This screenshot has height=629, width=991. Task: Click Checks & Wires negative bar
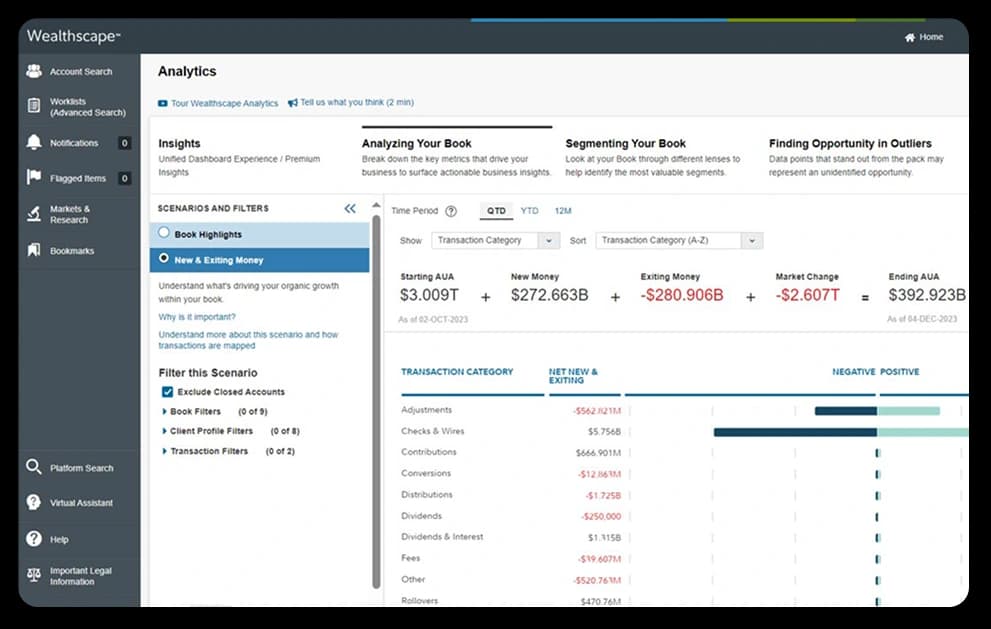(795, 432)
